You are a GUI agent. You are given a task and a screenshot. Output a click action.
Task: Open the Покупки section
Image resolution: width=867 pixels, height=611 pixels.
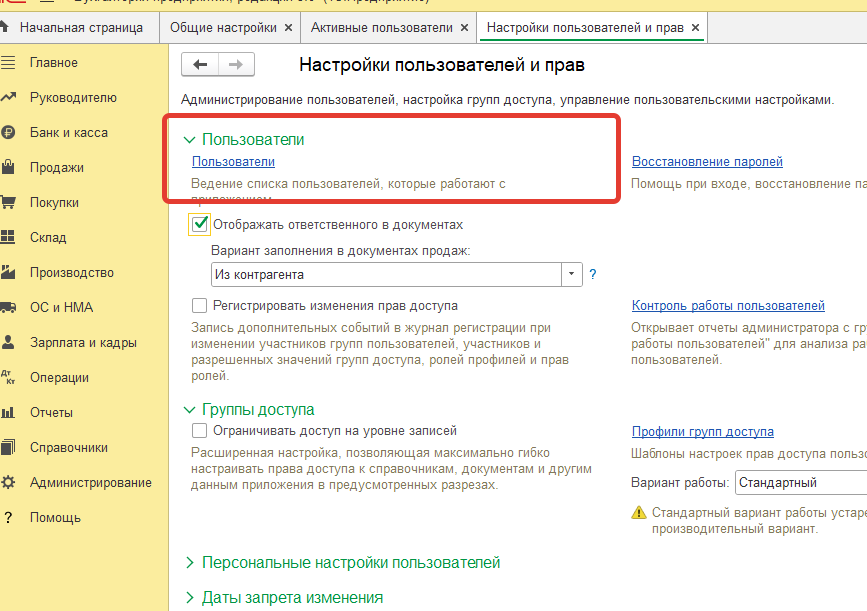[x=54, y=202]
